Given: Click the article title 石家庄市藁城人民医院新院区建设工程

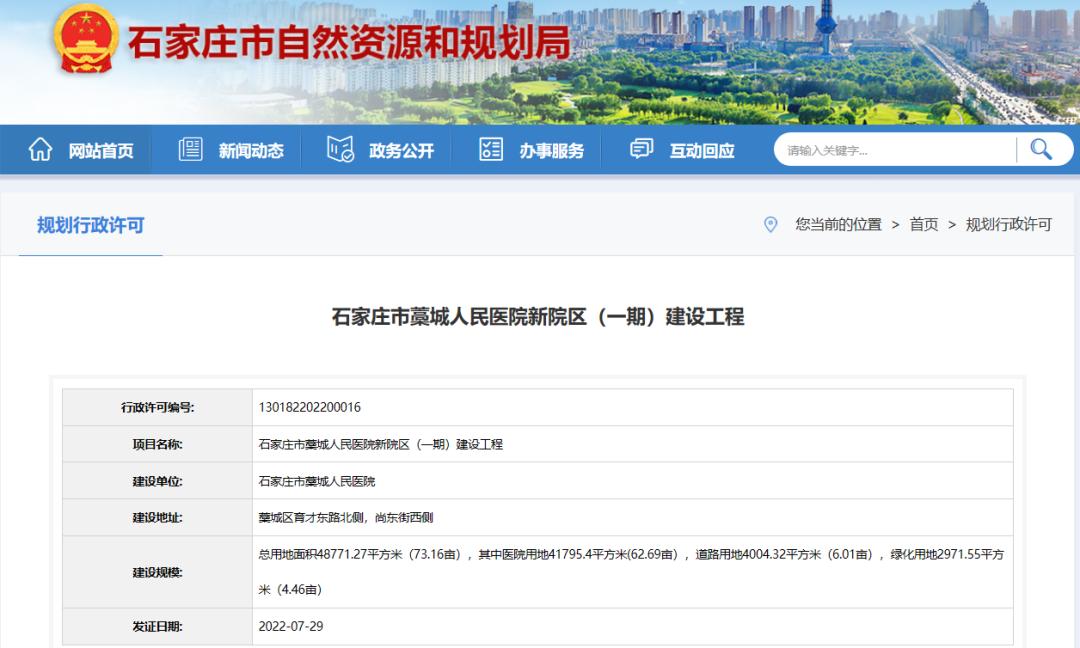Looking at the screenshot, I should click(540, 318).
